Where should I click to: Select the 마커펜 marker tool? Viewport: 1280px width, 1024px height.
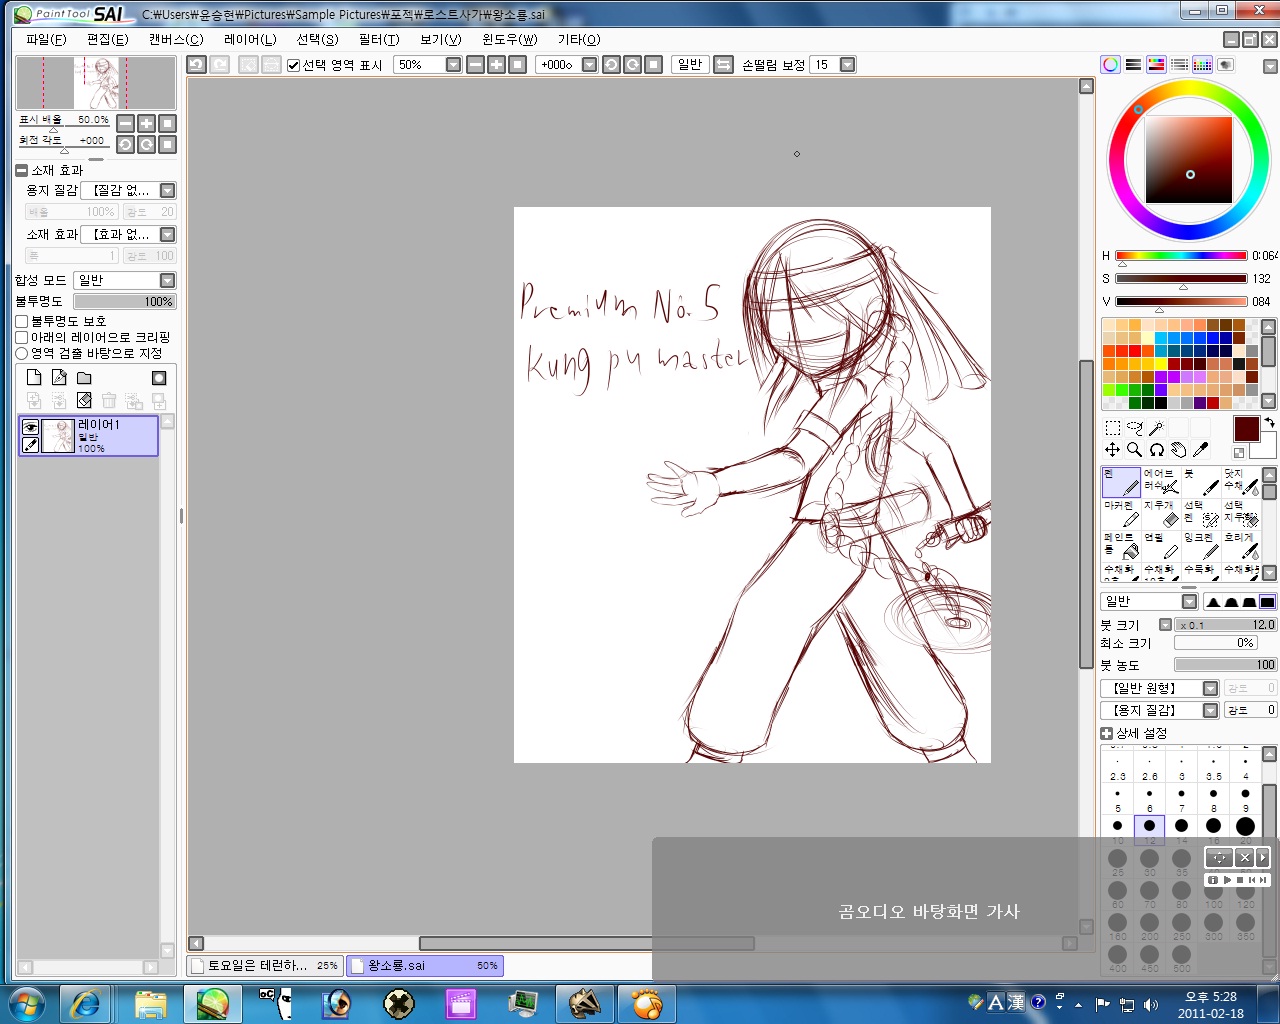click(1121, 514)
